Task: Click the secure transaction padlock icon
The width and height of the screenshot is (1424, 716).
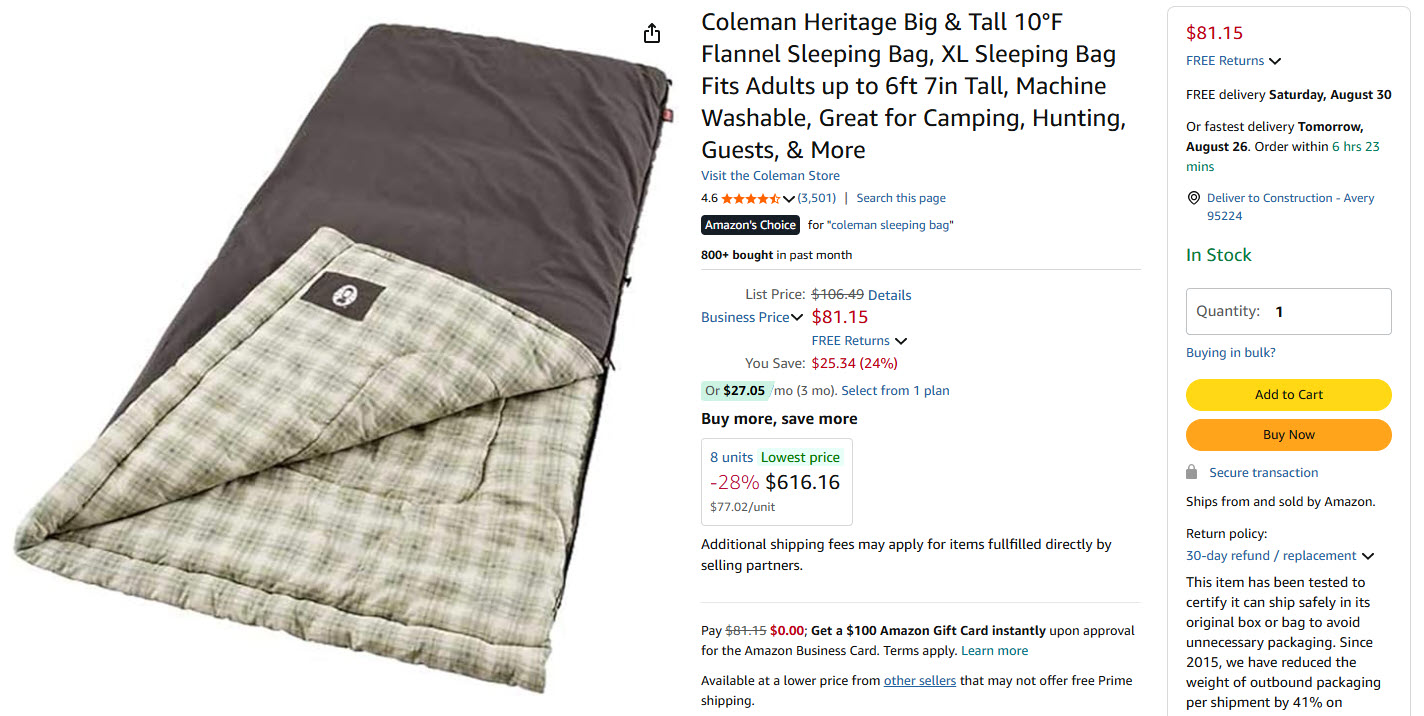Action: coord(1191,472)
